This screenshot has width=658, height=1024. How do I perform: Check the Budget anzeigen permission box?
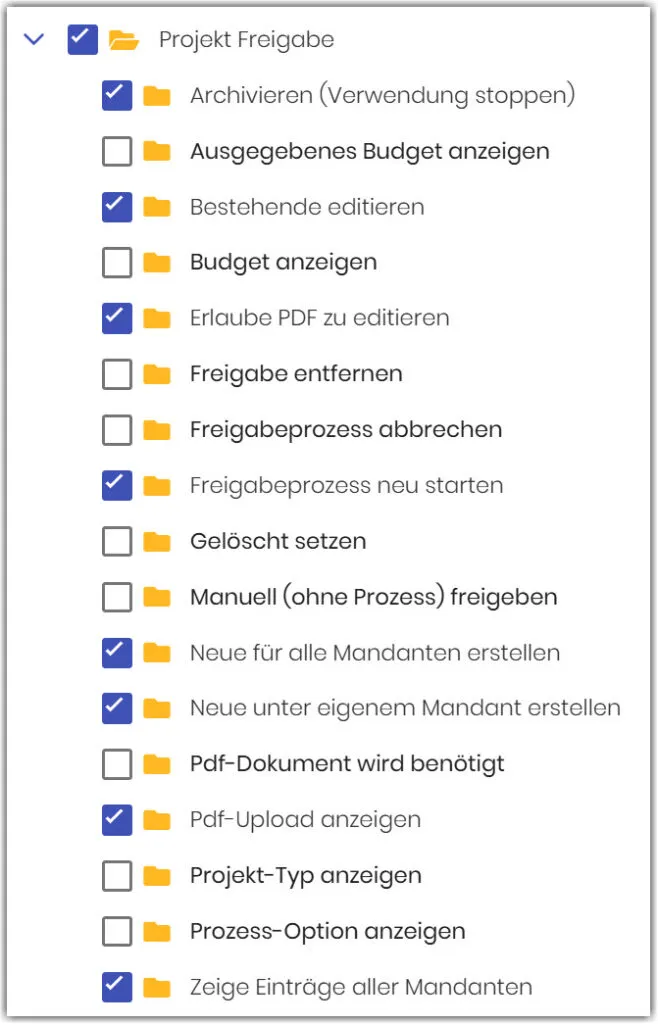point(117,263)
